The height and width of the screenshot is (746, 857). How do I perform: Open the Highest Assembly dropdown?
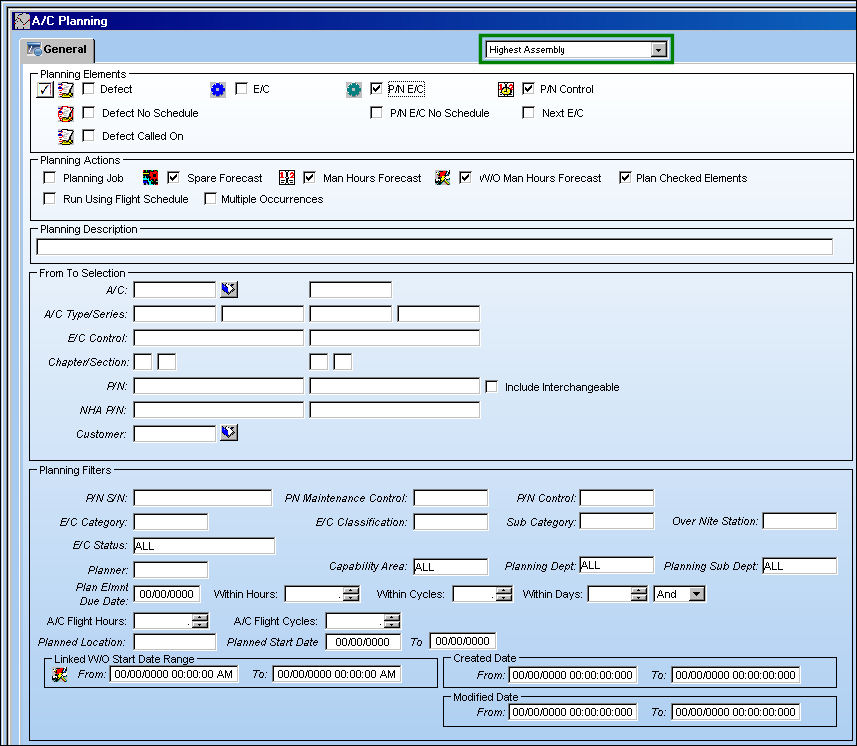(x=659, y=50)
